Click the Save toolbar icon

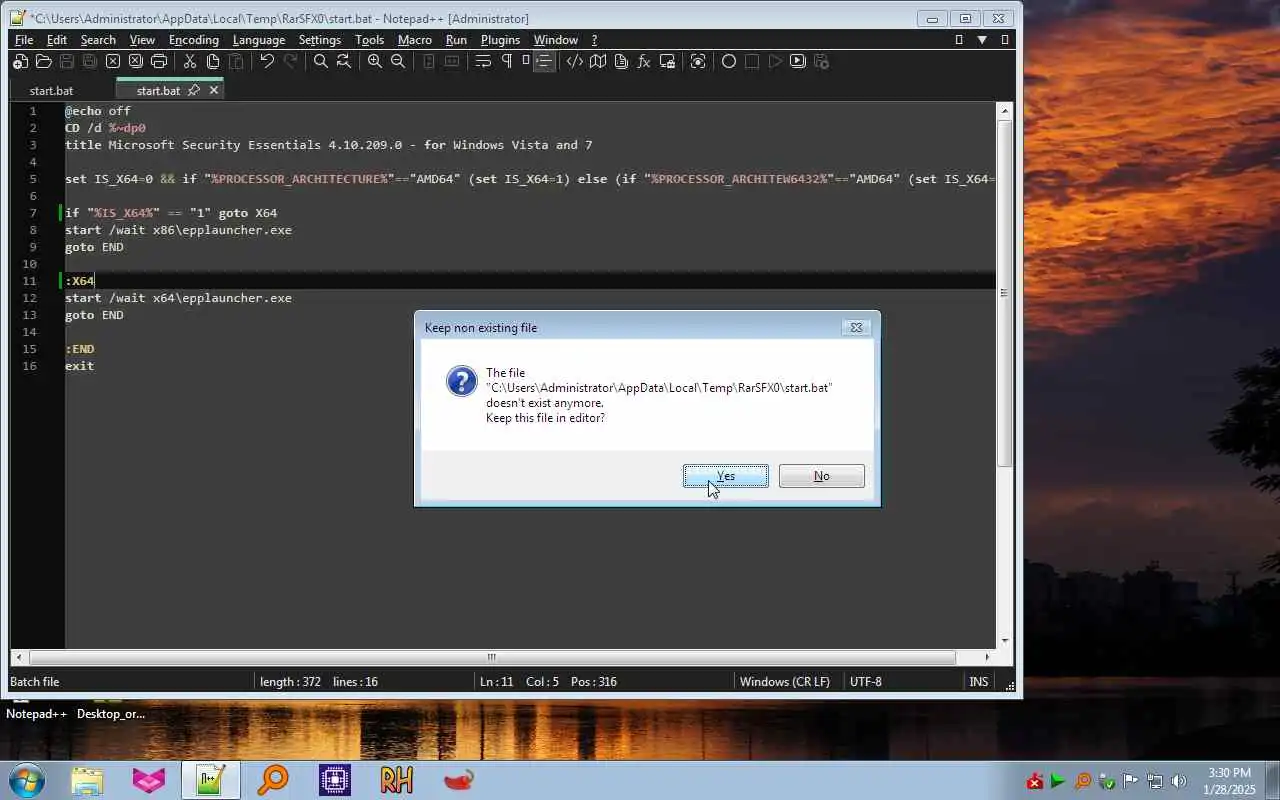(67, 61)
